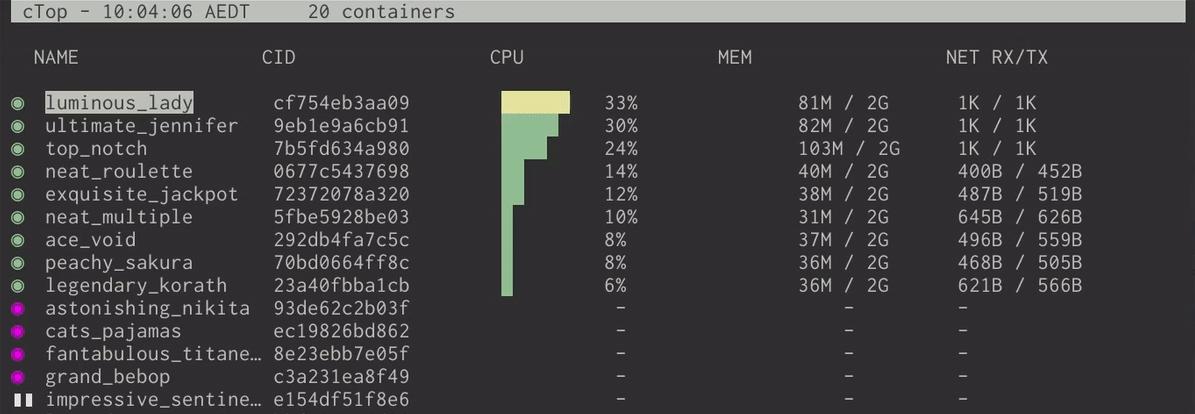Click container ID 5fbe5928be03
Screen dimensions: 1195x414
coord(341,217)
